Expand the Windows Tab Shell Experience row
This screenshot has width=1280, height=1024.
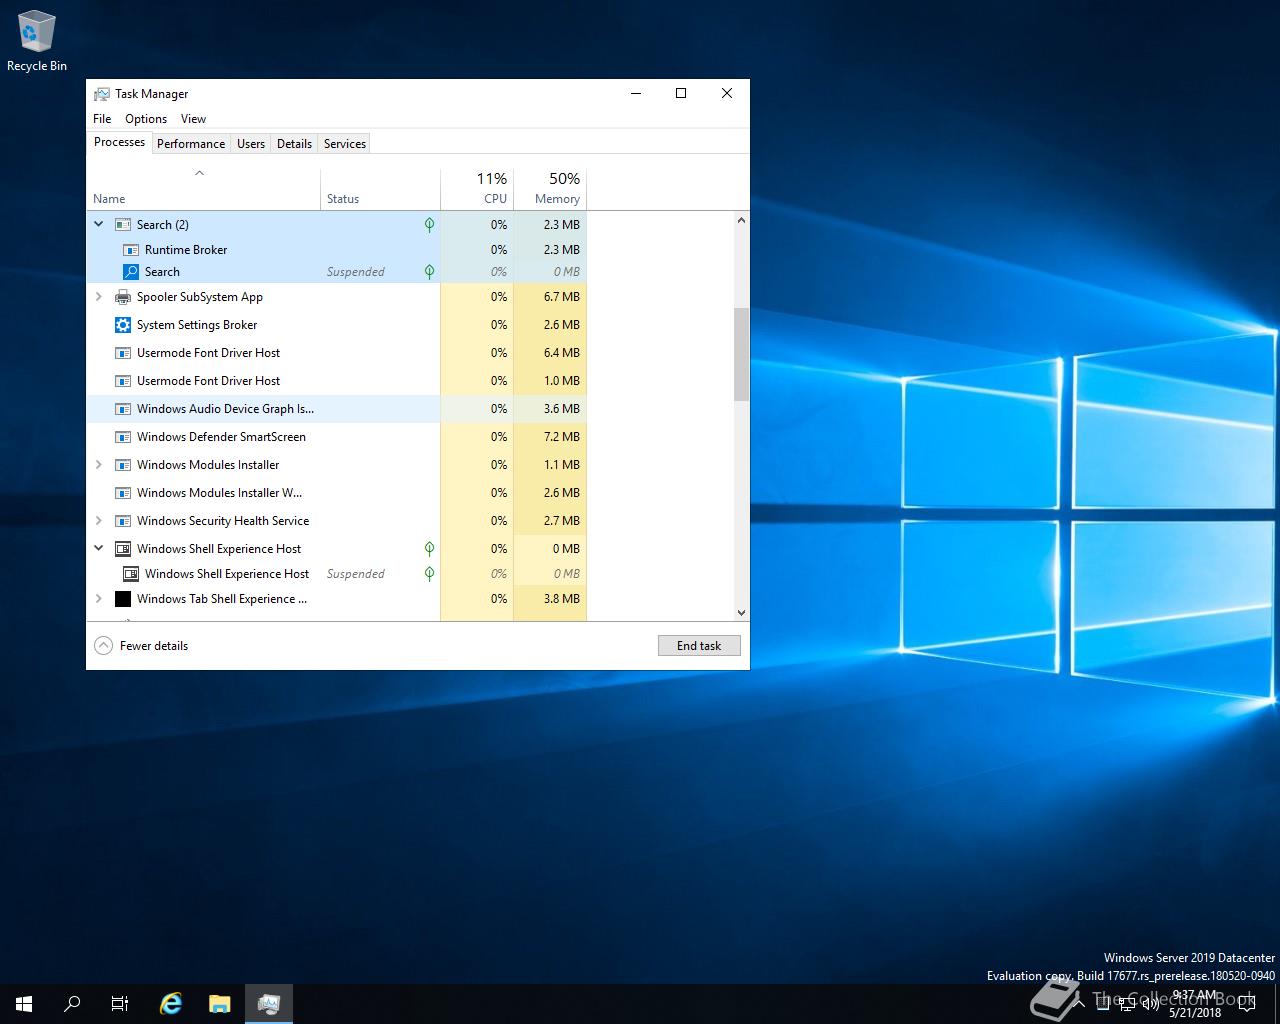click(x=98, y=599)
